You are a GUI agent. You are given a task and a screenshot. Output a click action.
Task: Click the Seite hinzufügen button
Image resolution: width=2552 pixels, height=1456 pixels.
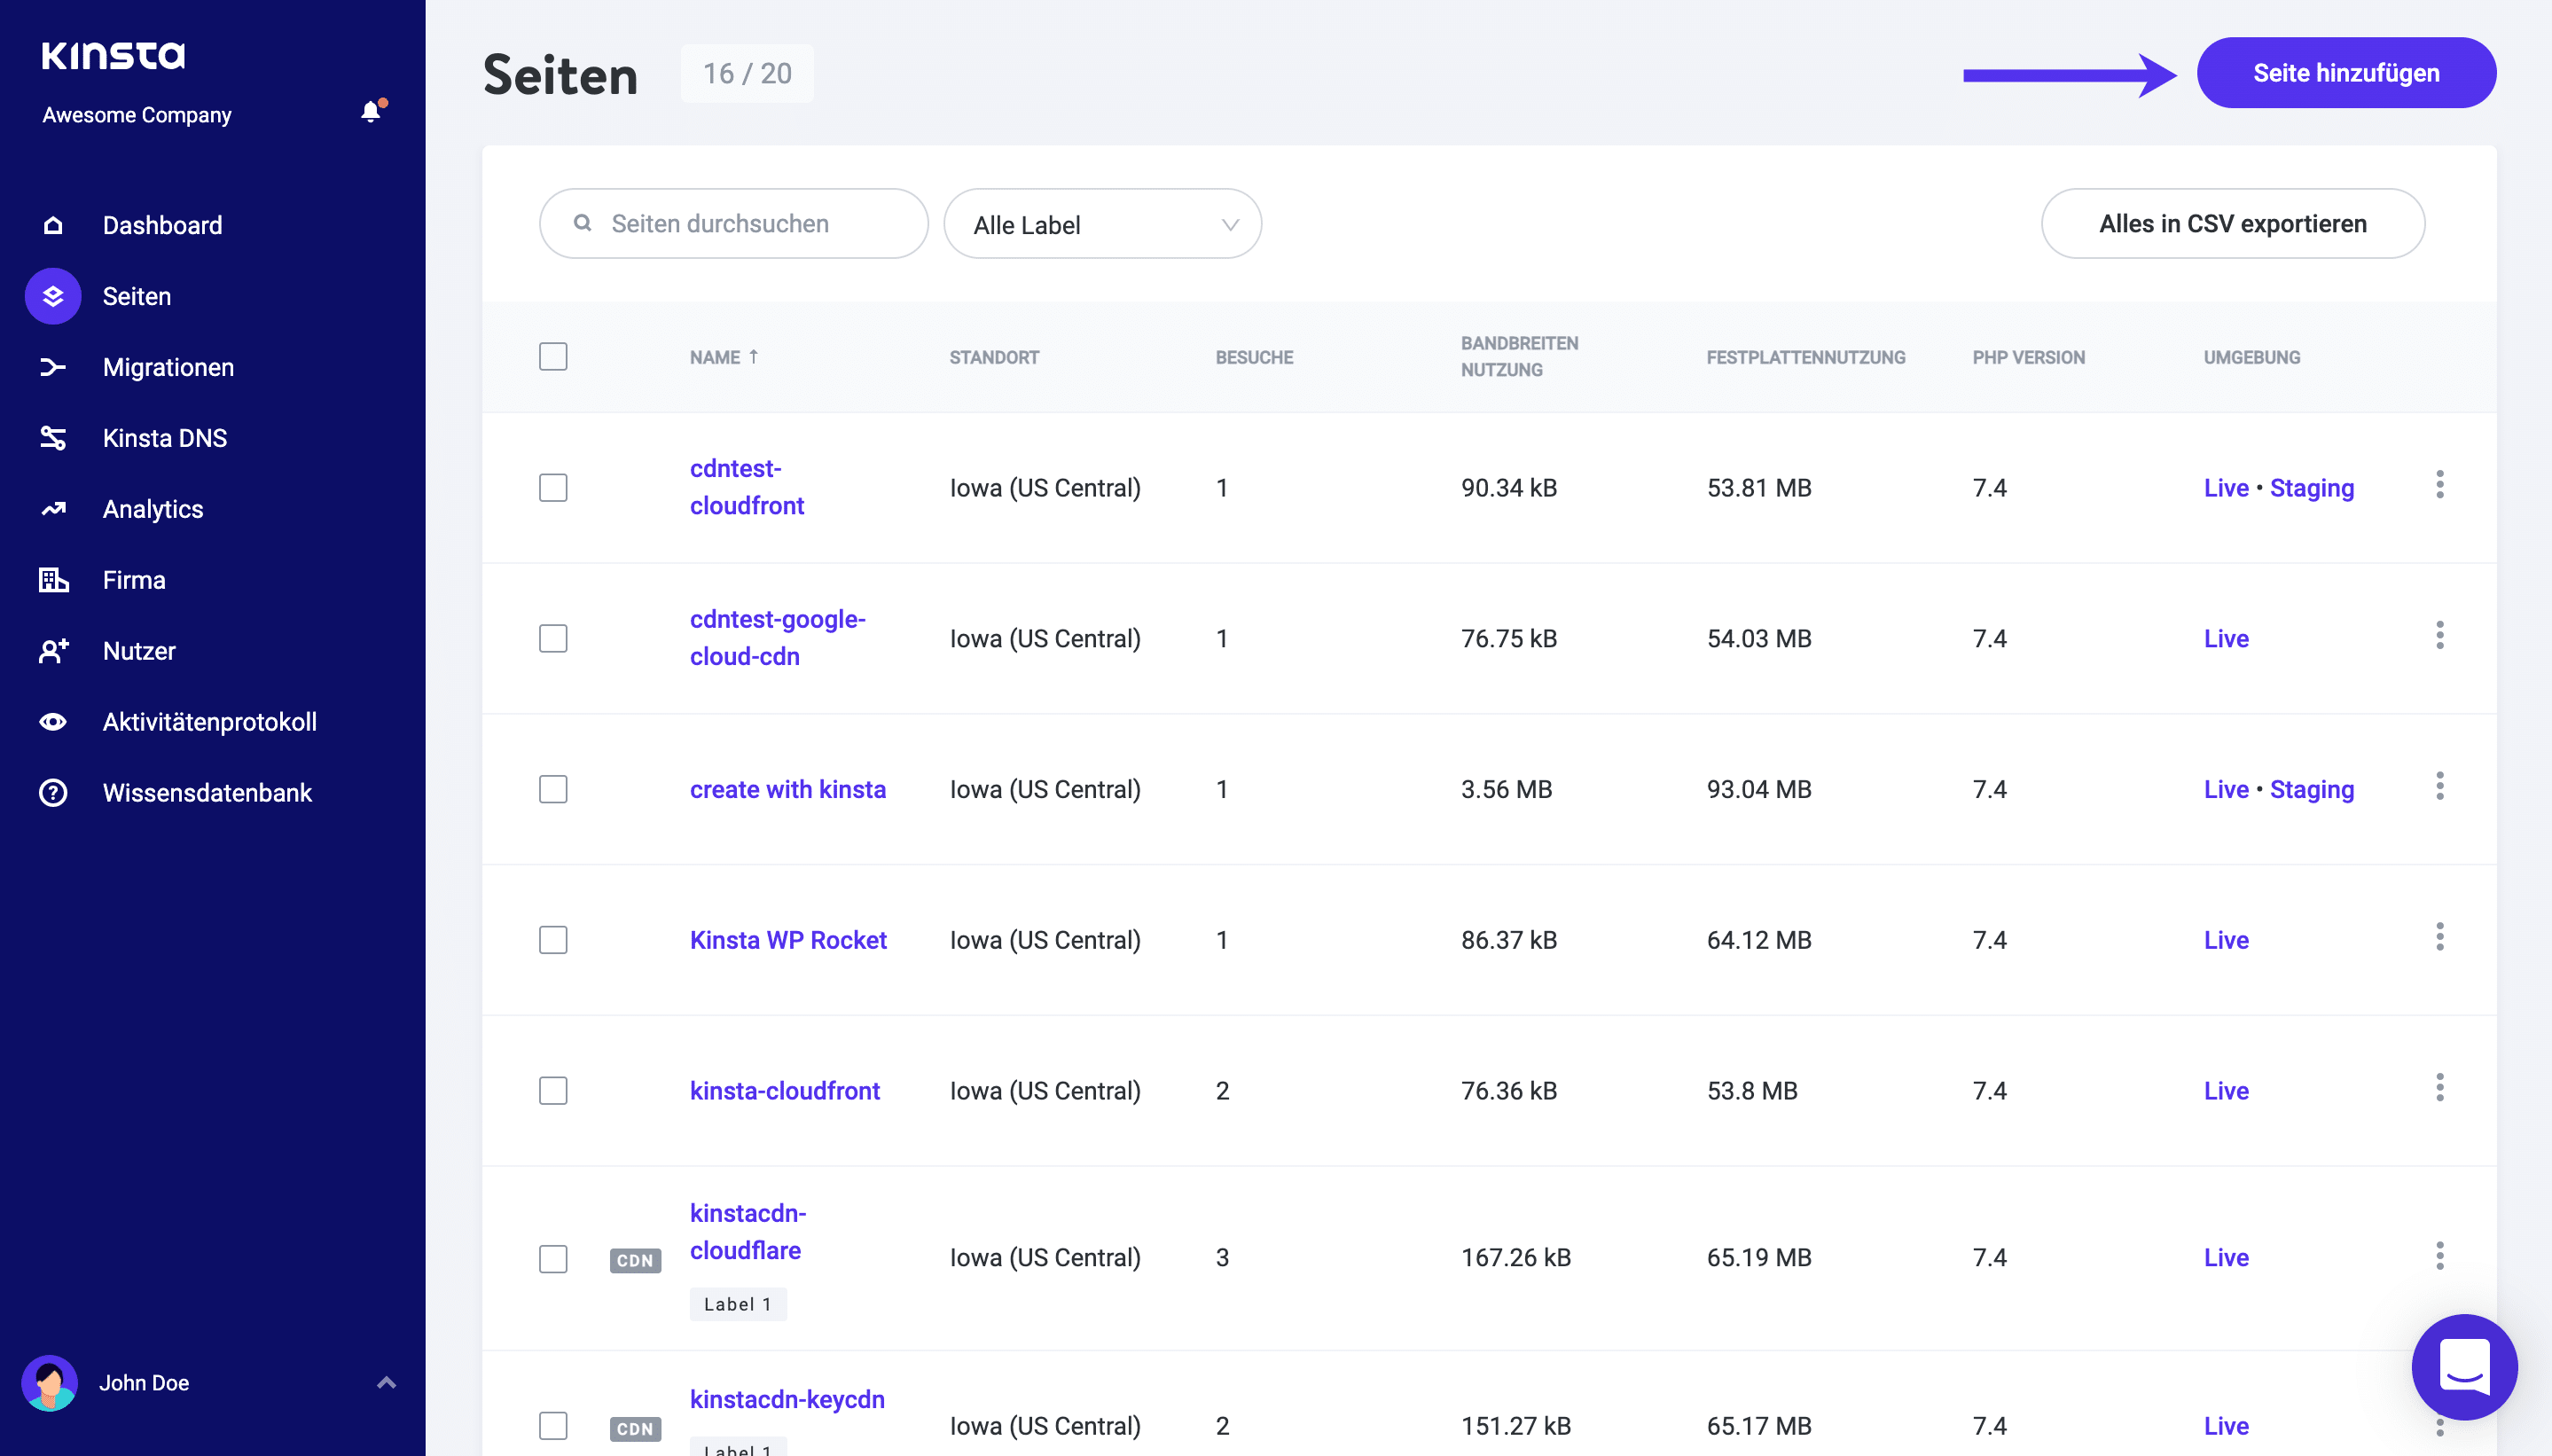point(2345,72)
